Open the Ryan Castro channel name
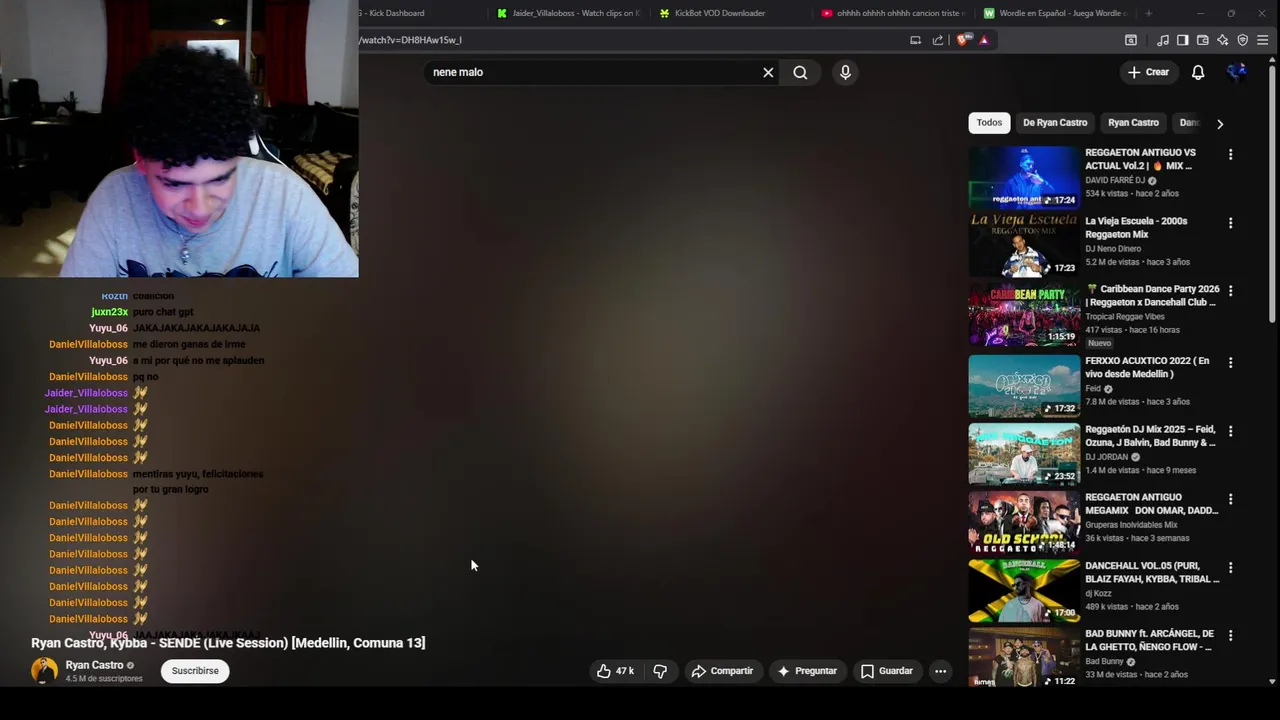This screenshot has width=1280, height=720. pos(94,665)
